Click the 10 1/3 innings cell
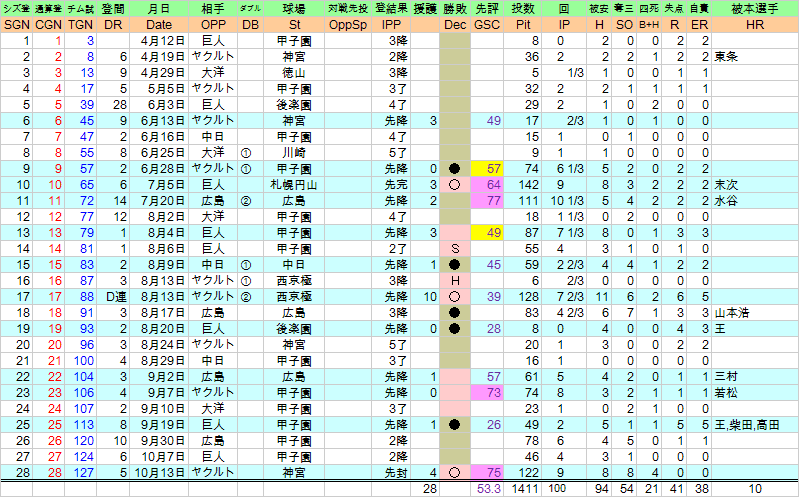The height and width of the screenshot is (497, 799). coord(564,201)
